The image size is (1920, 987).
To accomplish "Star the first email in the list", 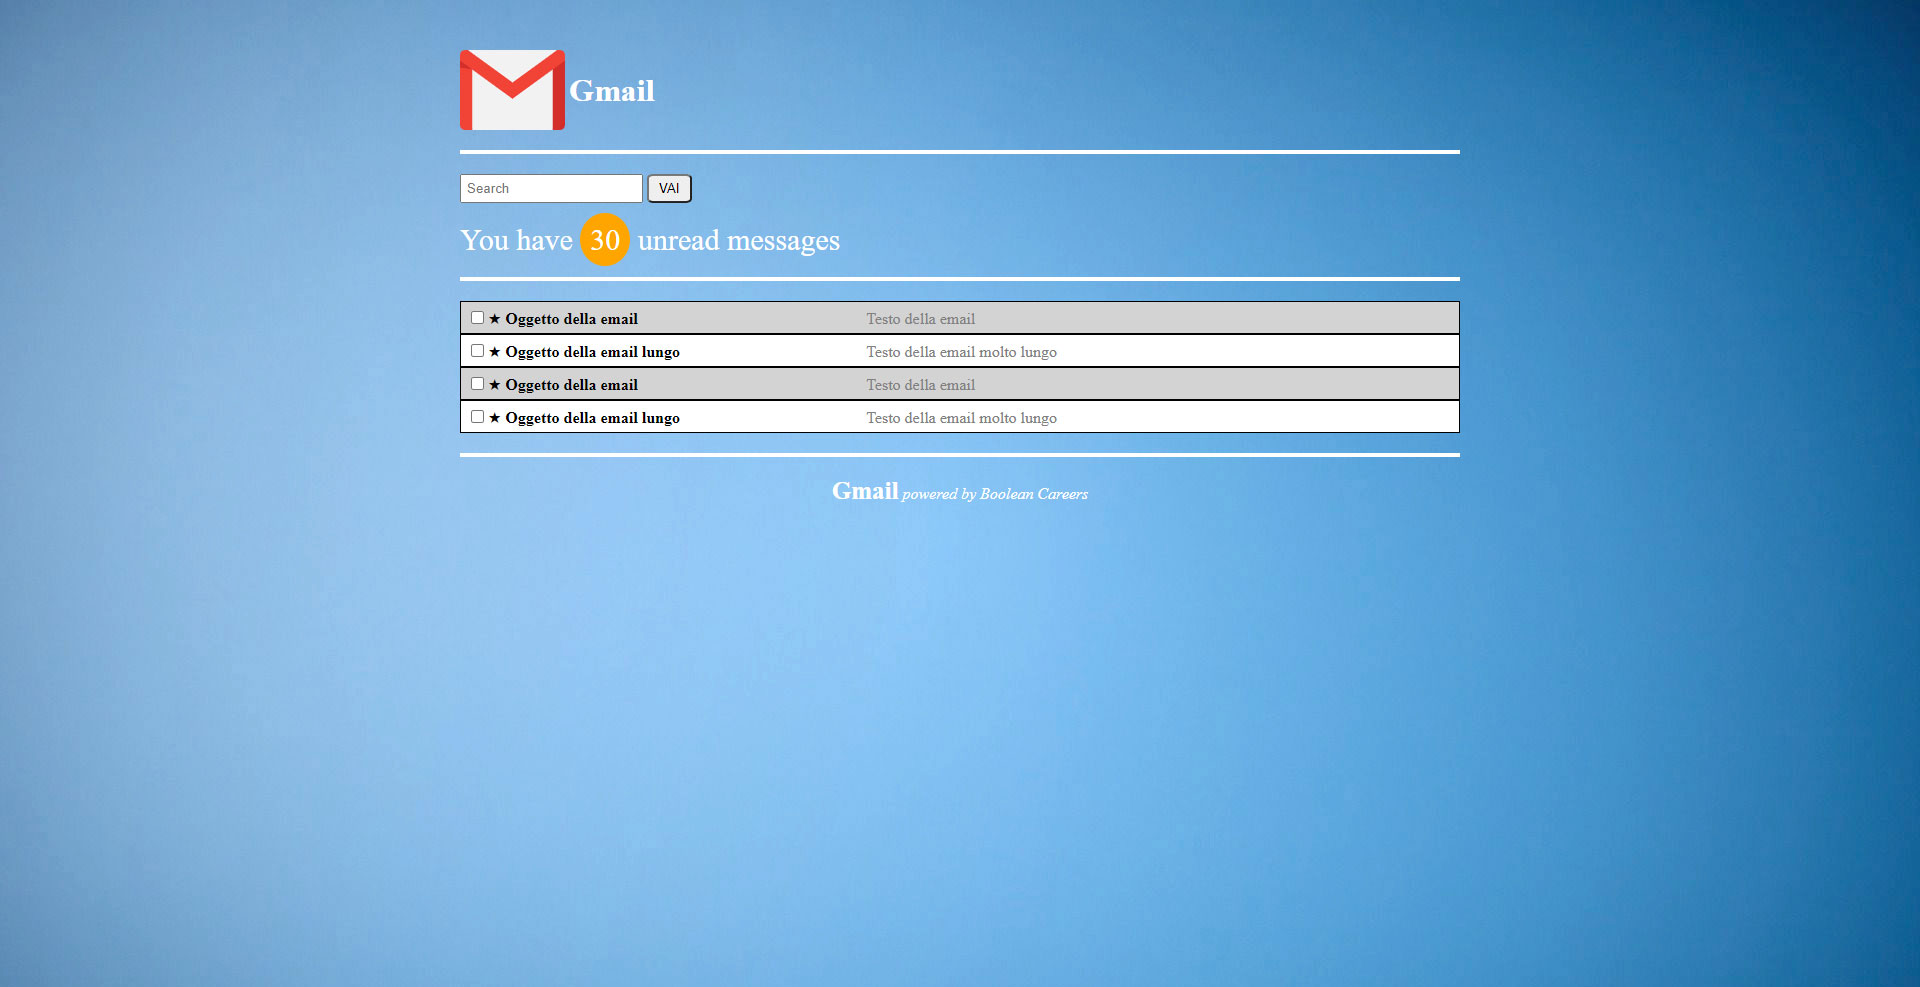I will [x=494, y=319].
